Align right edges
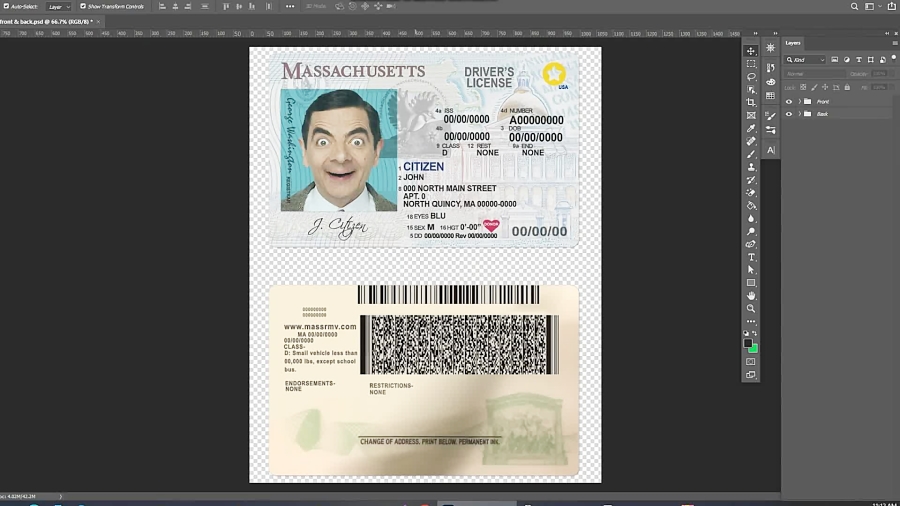The width and height of the screenshot is (900, 506). tap(188, 6)
